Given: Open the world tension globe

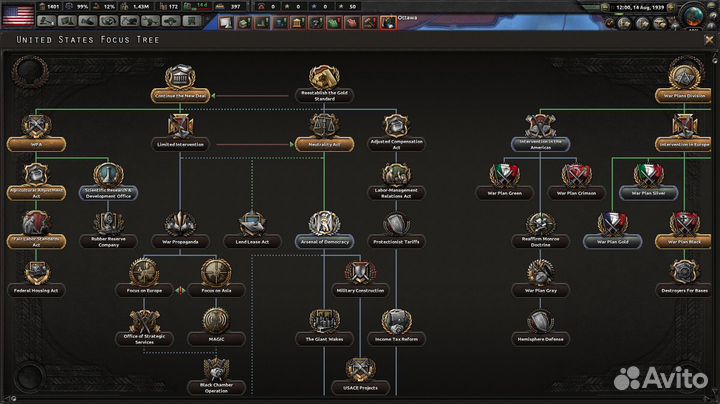Looking at the screenshot, I should tap(693, 16).
